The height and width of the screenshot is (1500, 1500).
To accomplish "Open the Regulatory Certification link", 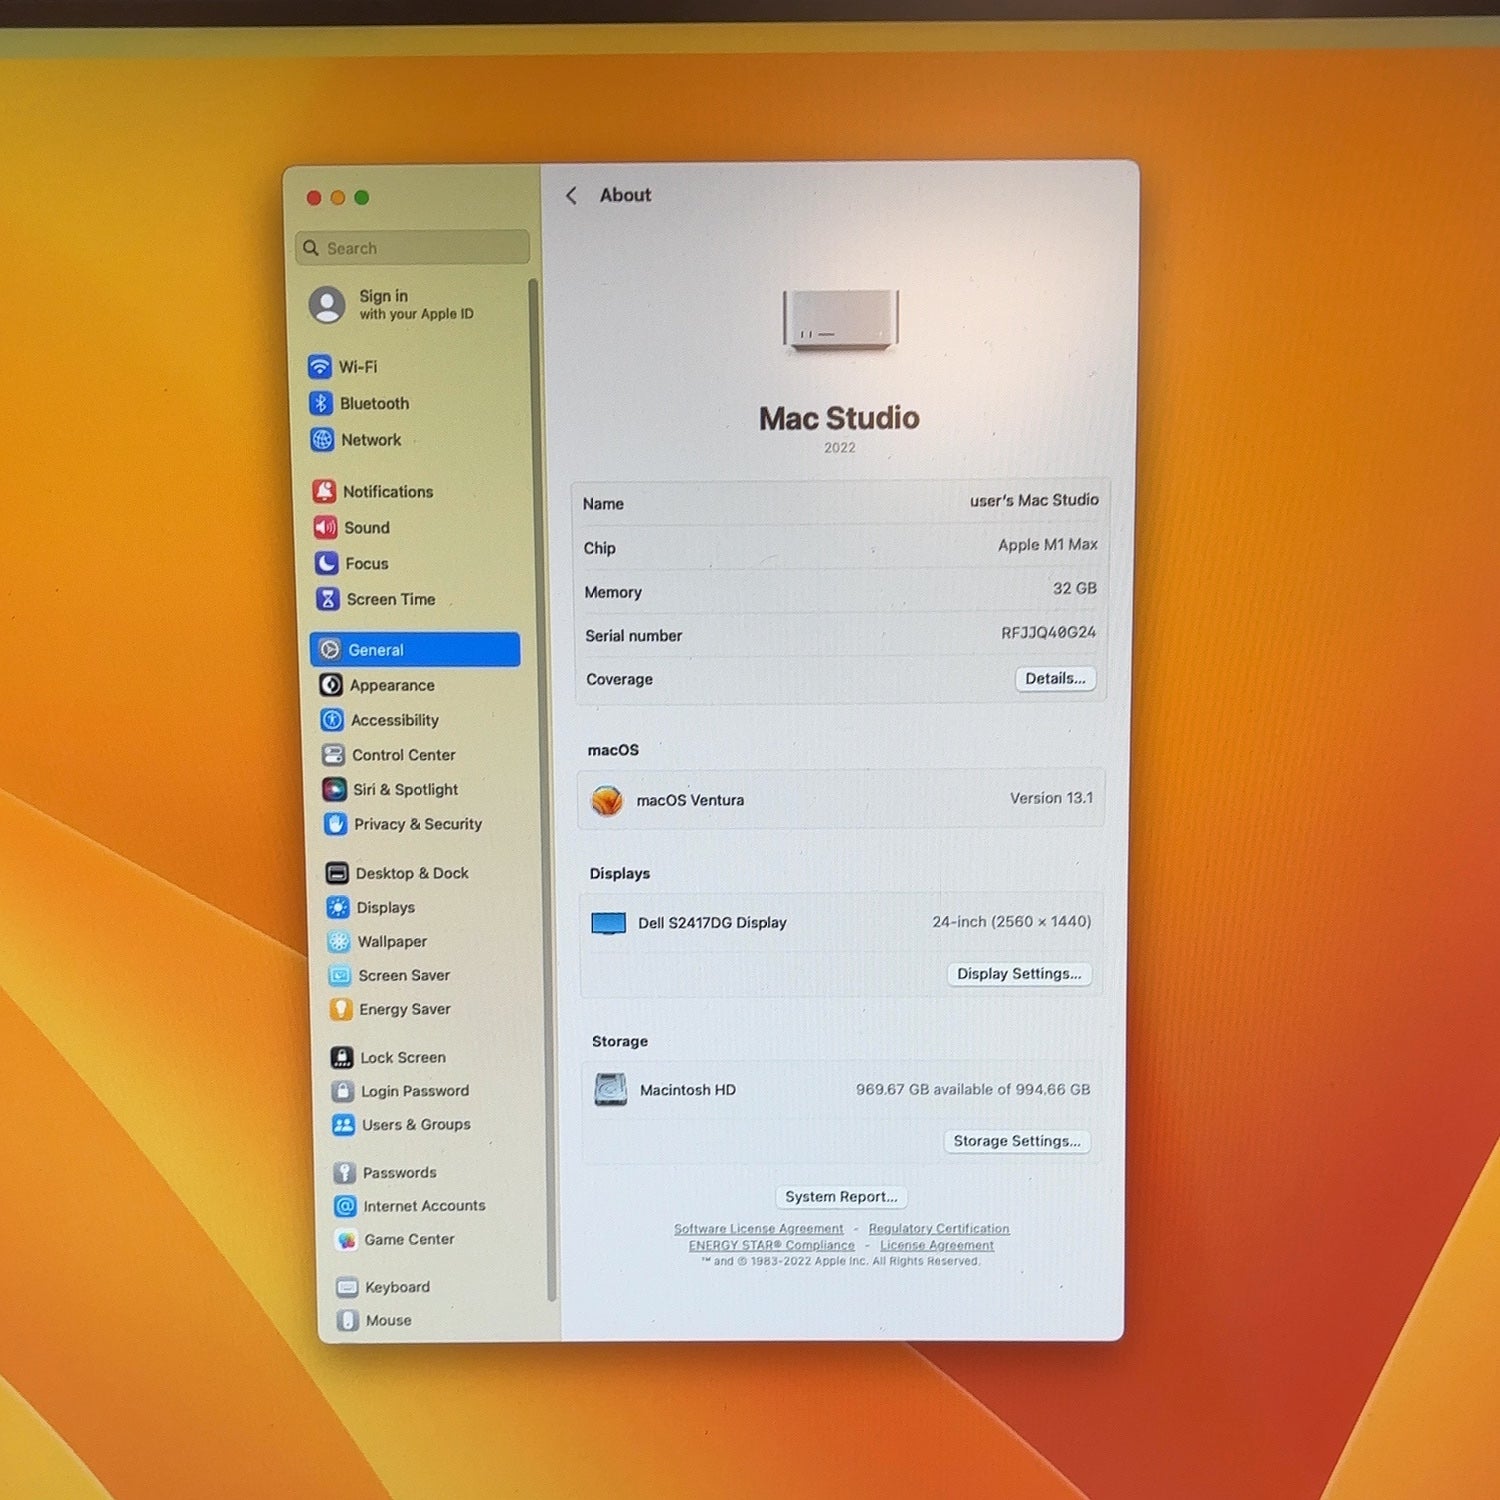I will (x=939, y=1229).
